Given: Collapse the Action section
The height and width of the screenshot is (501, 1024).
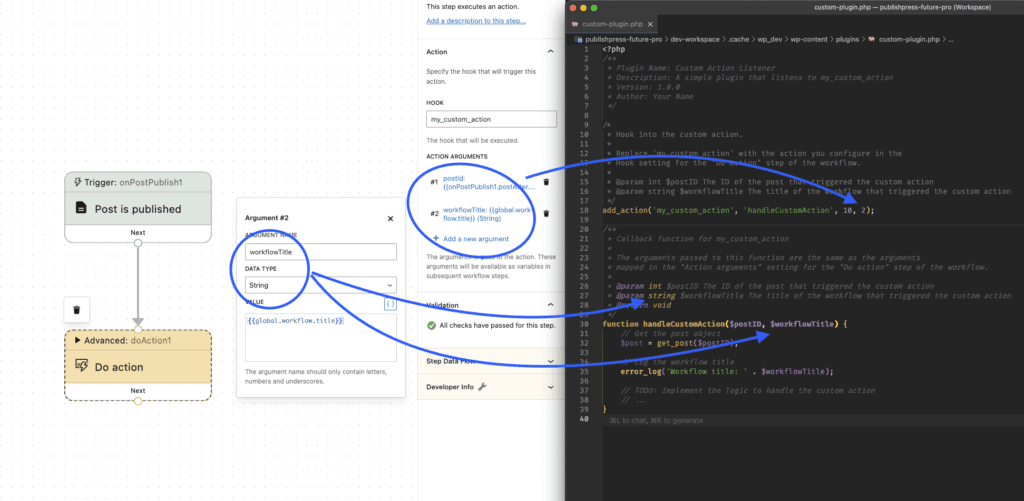Looking at the screenshot, I should pyautogui.click(x=549, y=51).
